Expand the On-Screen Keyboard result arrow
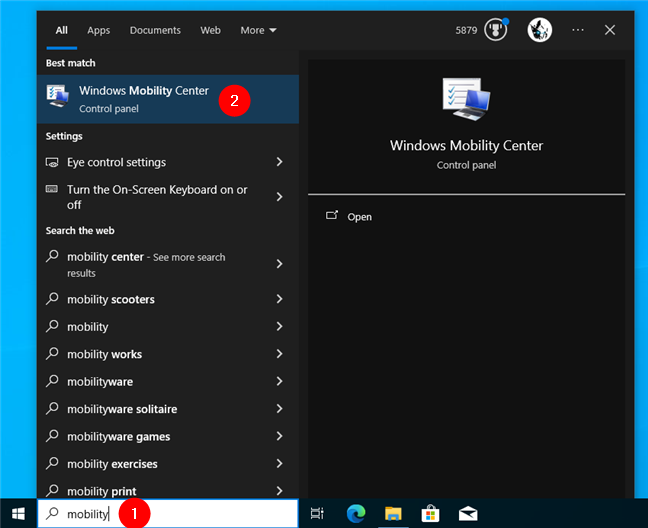This screenshot has height=528, width=648. point(279,197)
